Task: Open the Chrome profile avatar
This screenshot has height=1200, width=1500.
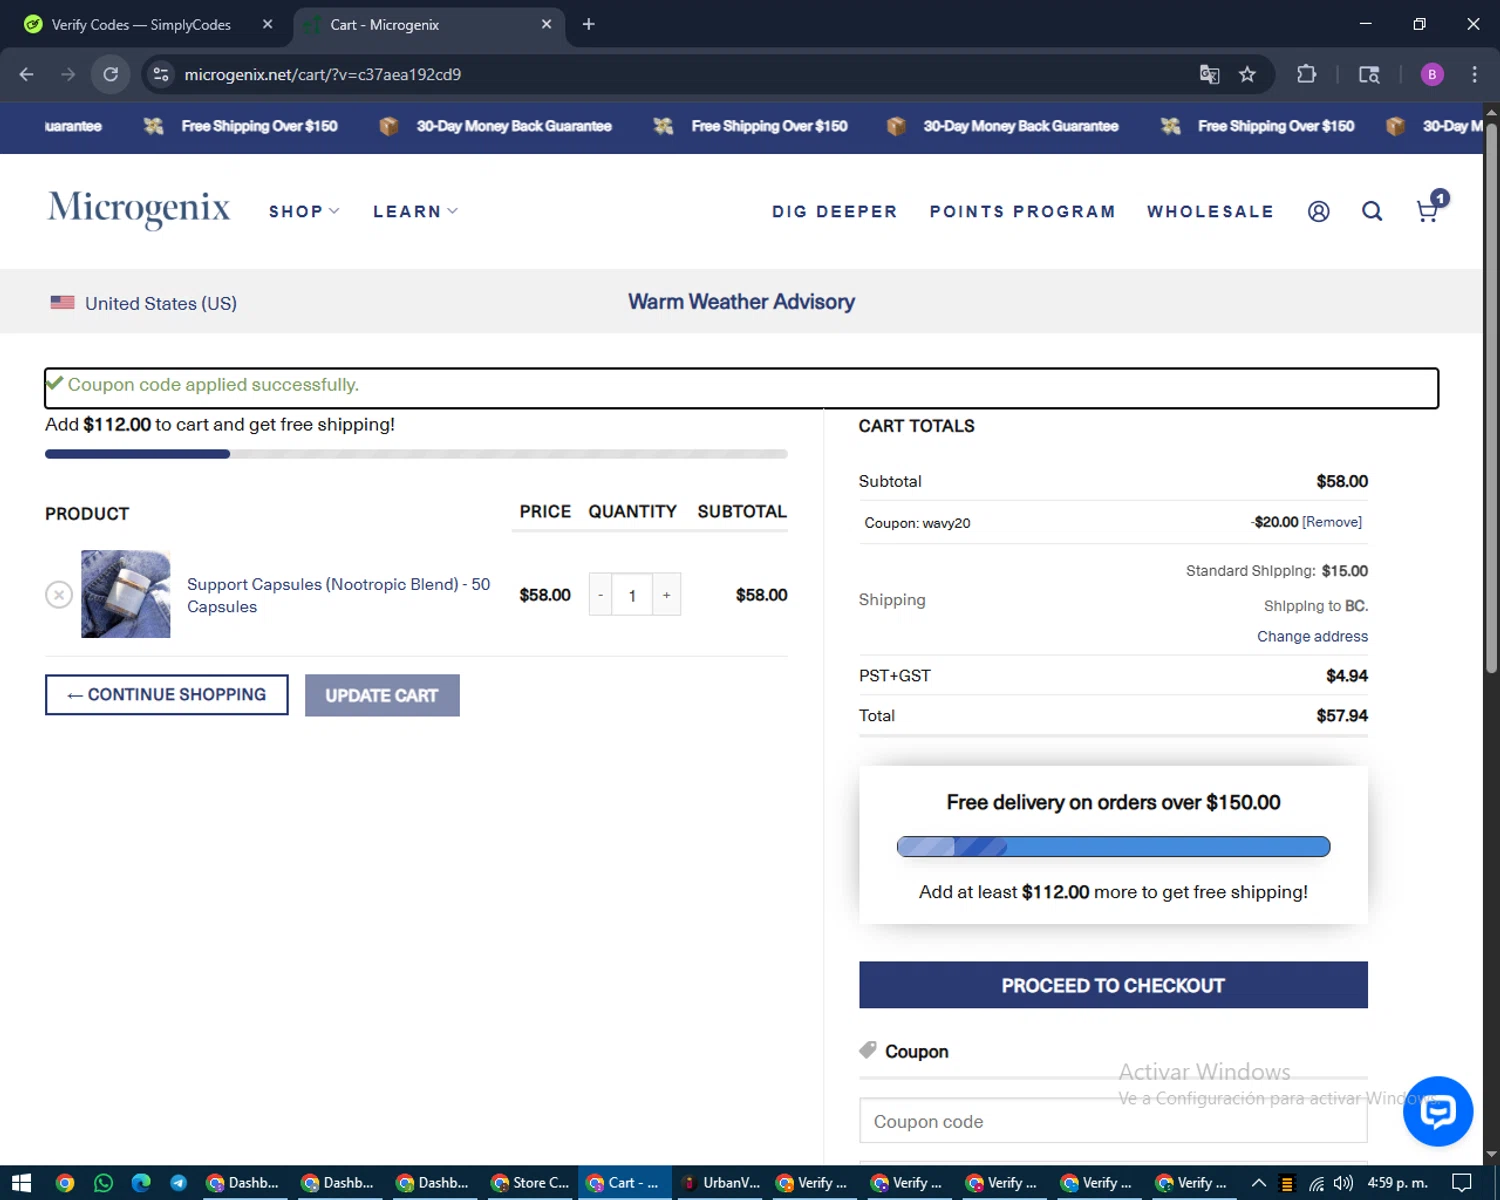Action: [x=1432, y=74]
